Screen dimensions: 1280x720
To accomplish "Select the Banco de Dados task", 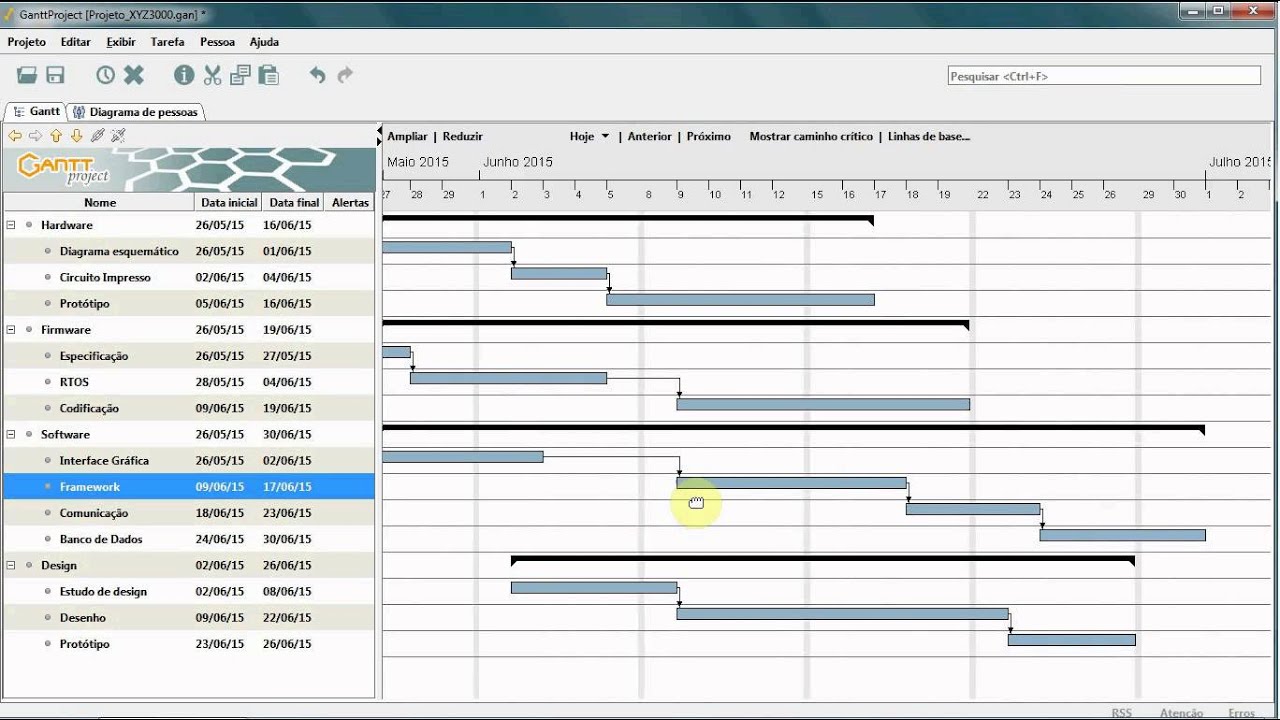I will (189, 539).
